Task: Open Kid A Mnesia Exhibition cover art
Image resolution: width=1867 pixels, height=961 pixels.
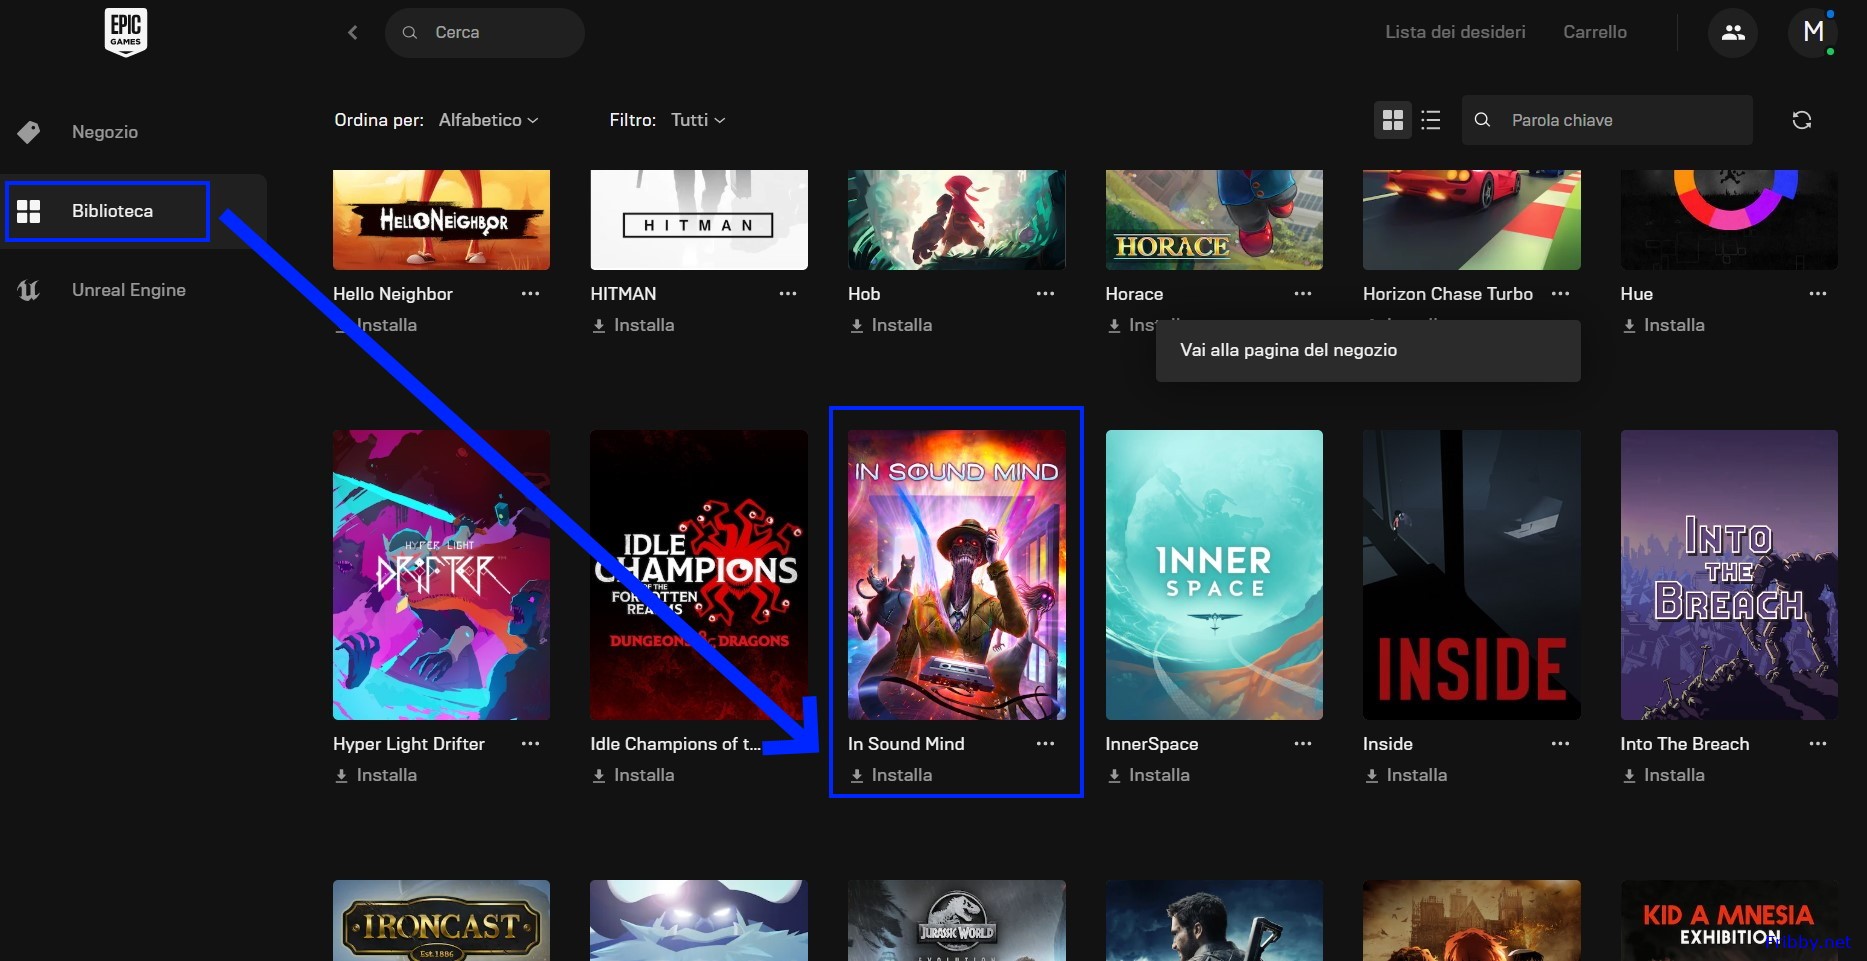Action: click(1729, 920)
